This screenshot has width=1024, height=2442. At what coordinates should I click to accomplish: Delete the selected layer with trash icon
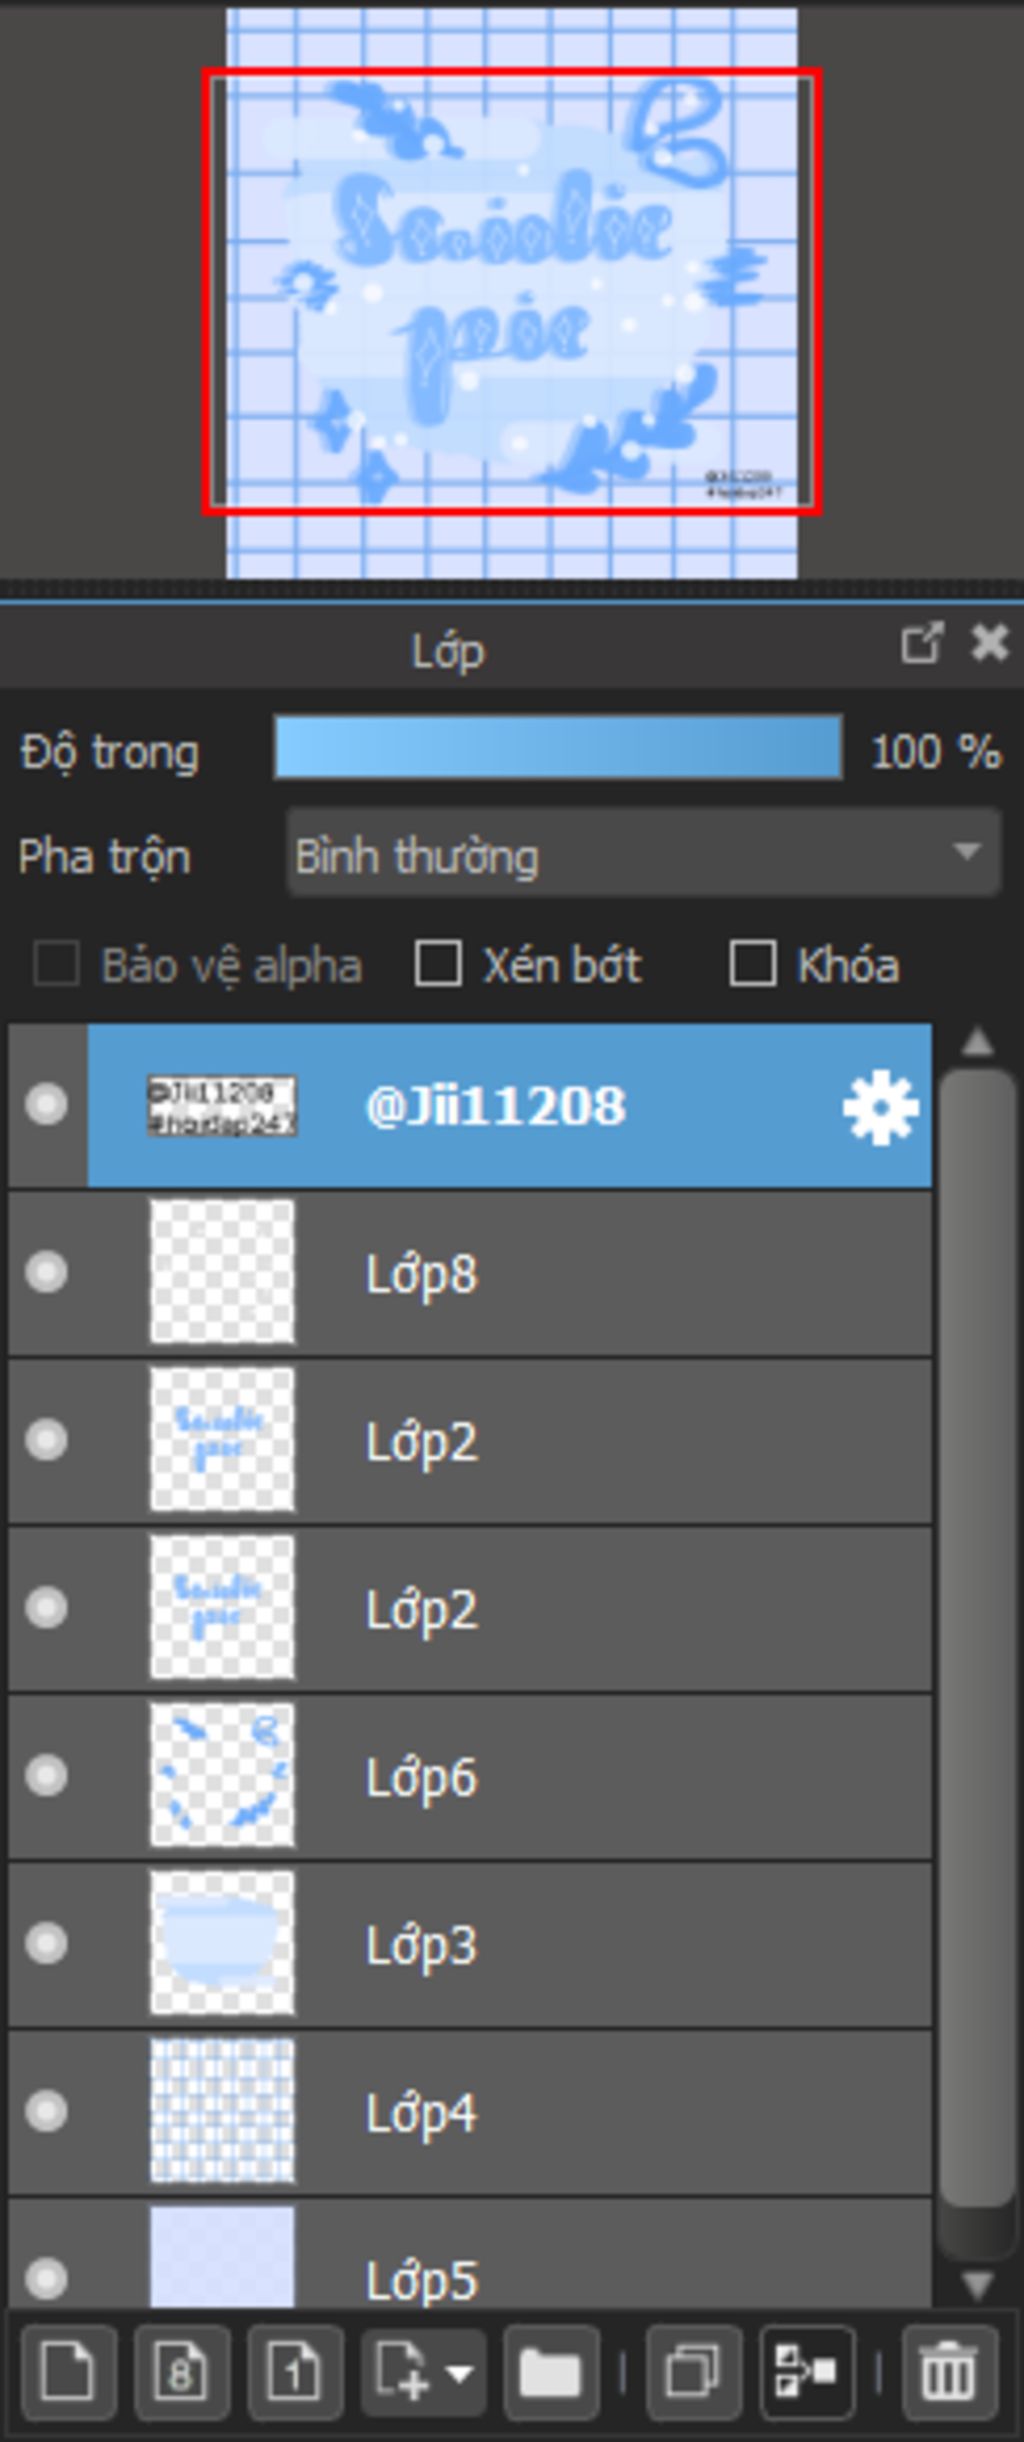pos(949,2372)
